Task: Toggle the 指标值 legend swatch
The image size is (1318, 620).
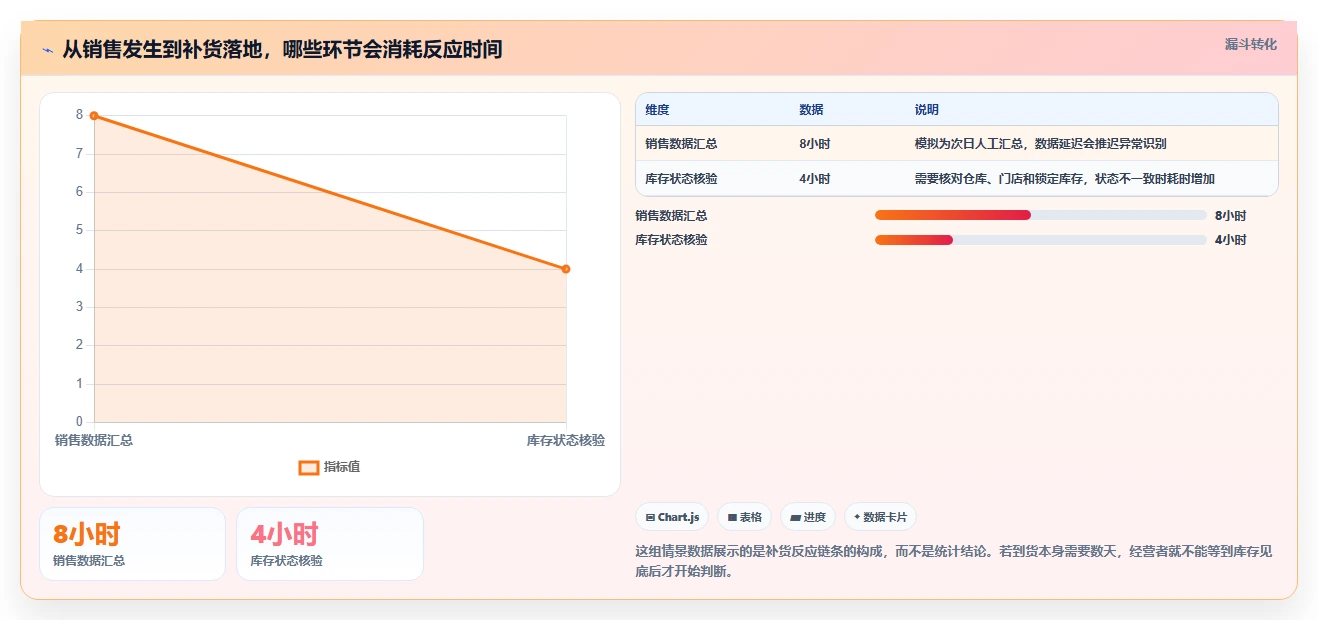Action: point(309,467)
